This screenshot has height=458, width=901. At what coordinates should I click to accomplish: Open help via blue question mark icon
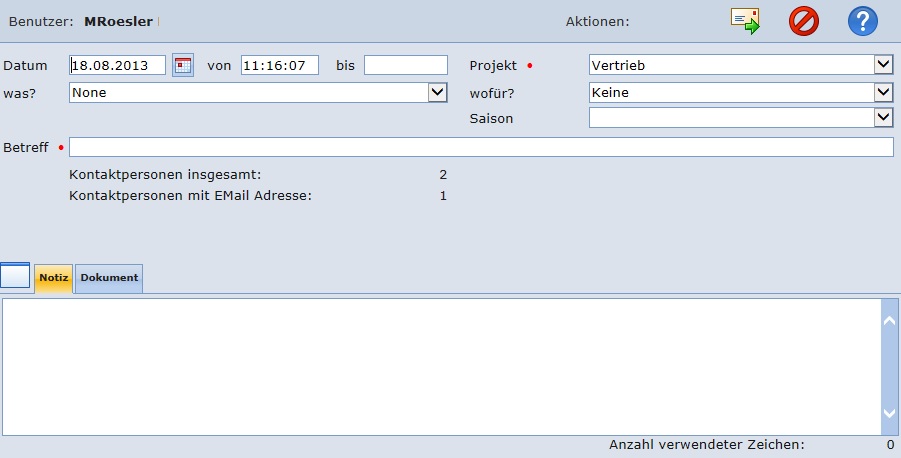862,21
